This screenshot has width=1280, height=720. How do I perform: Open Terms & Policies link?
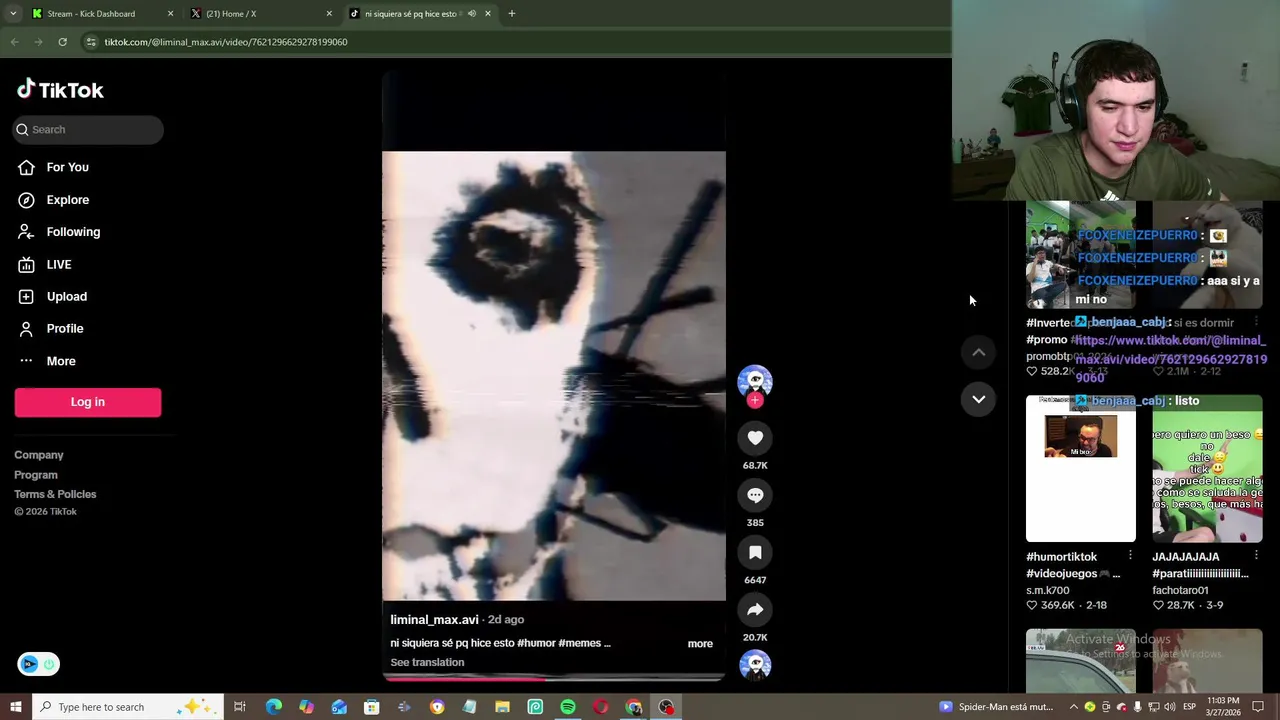pyautogui.click(x=55, y=494)
